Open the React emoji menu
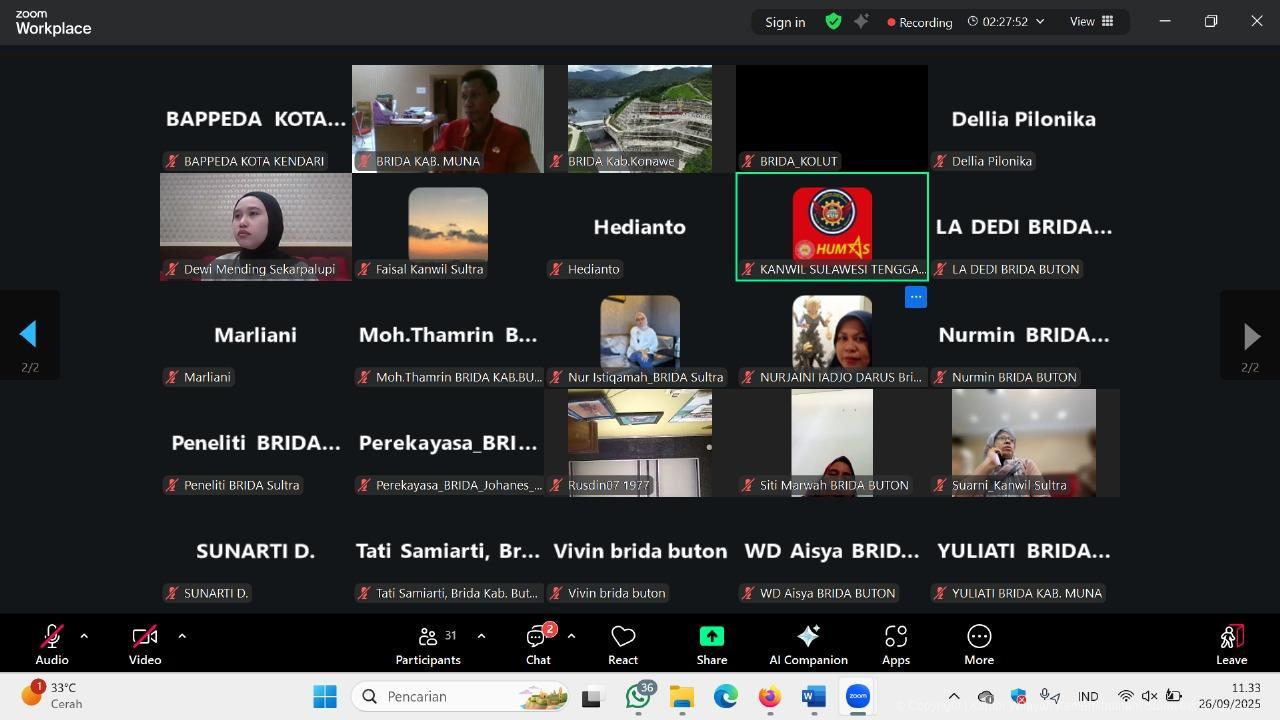This screenshot has height=720, width=1280. 623,645
